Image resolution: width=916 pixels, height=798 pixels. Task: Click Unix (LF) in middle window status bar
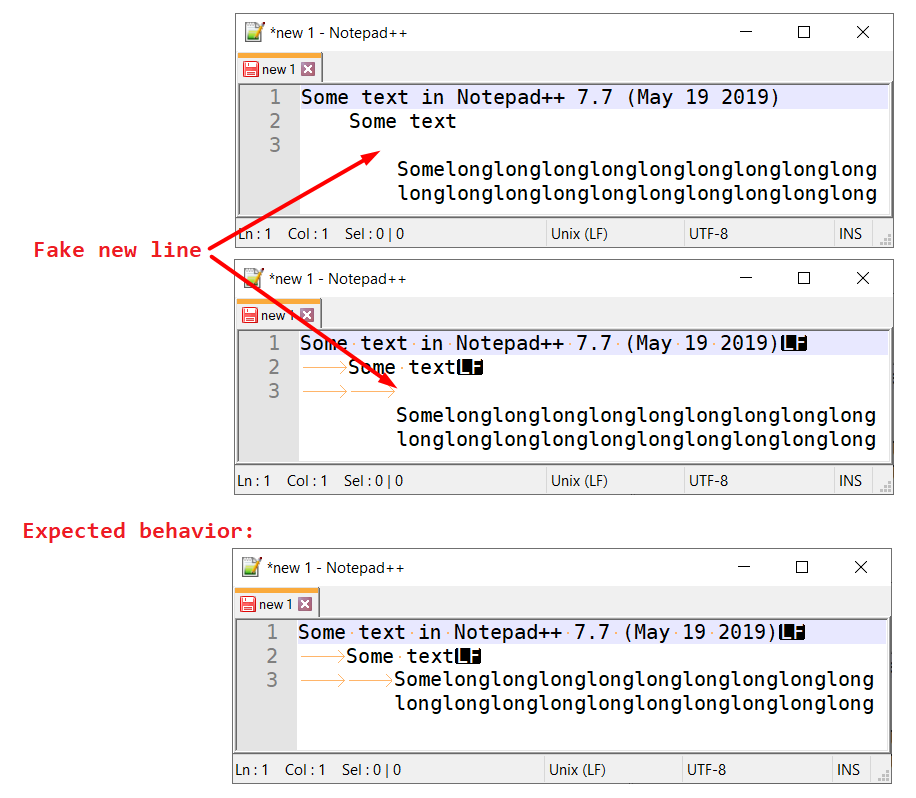coord(579,481)
